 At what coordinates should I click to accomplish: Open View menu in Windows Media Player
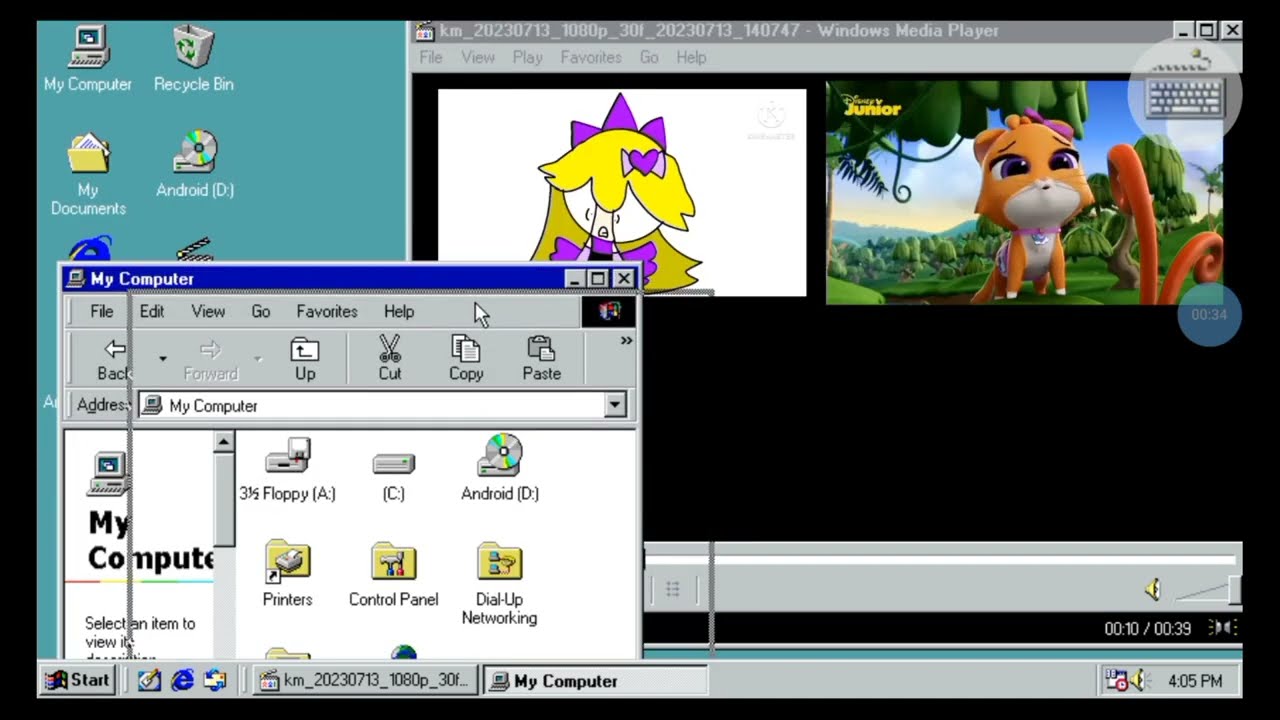478,57
